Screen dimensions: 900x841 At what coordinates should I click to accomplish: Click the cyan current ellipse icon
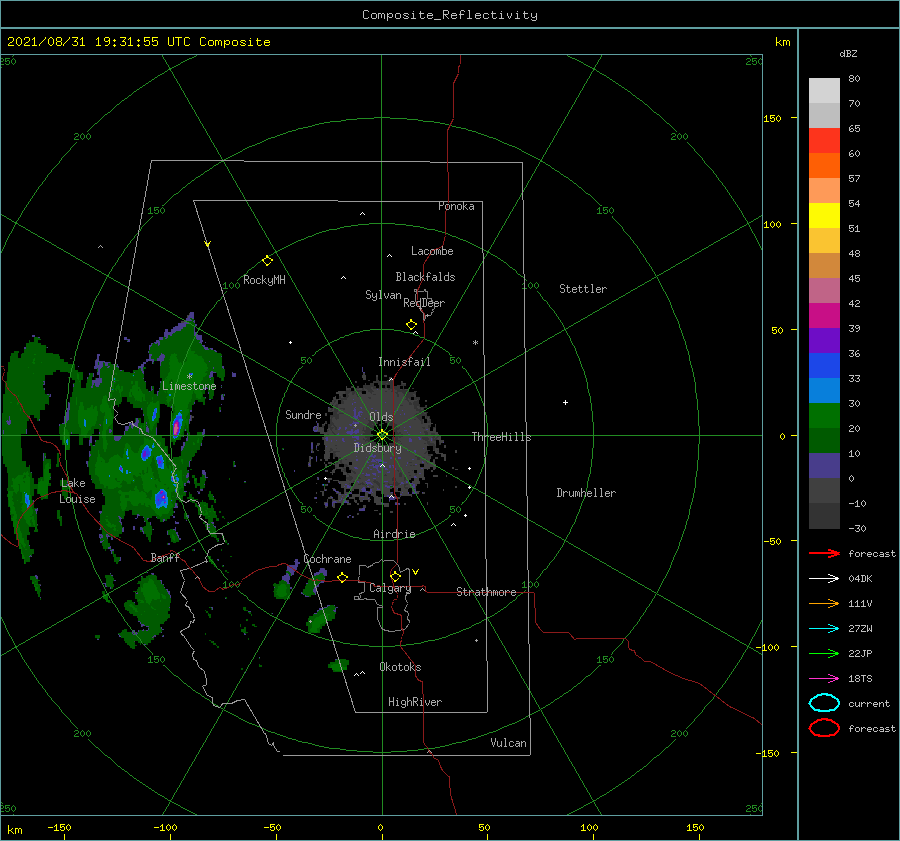click(x=824, y=703)
